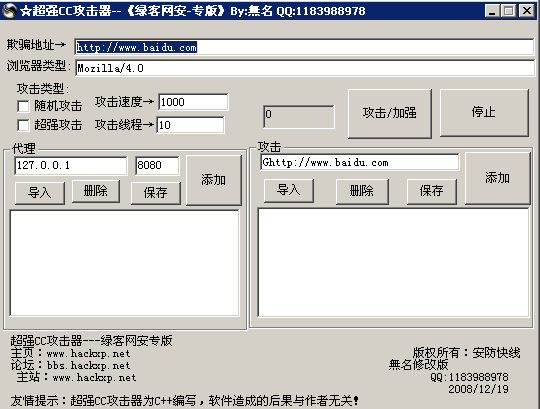The width and height of the screenshot is (540, 409).
Task: Click 添加 button in 代理 group
Action: tap(214, 180)
